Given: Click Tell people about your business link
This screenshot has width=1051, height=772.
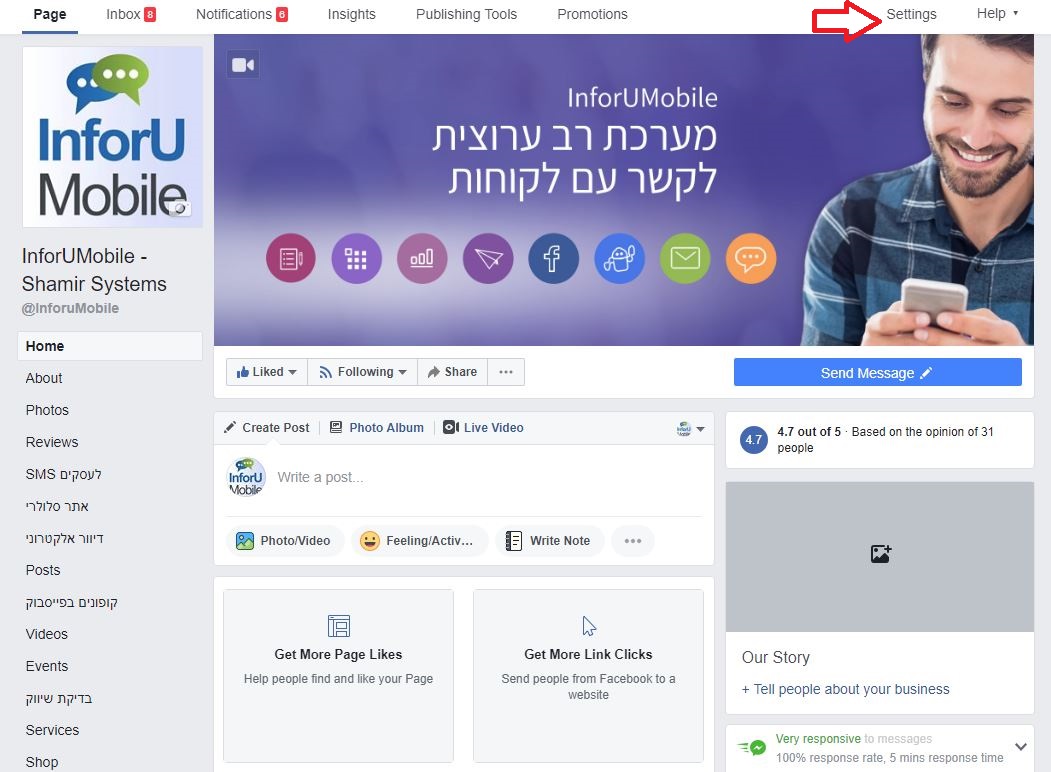Looking at the screenshot, I should pos(845,689).
